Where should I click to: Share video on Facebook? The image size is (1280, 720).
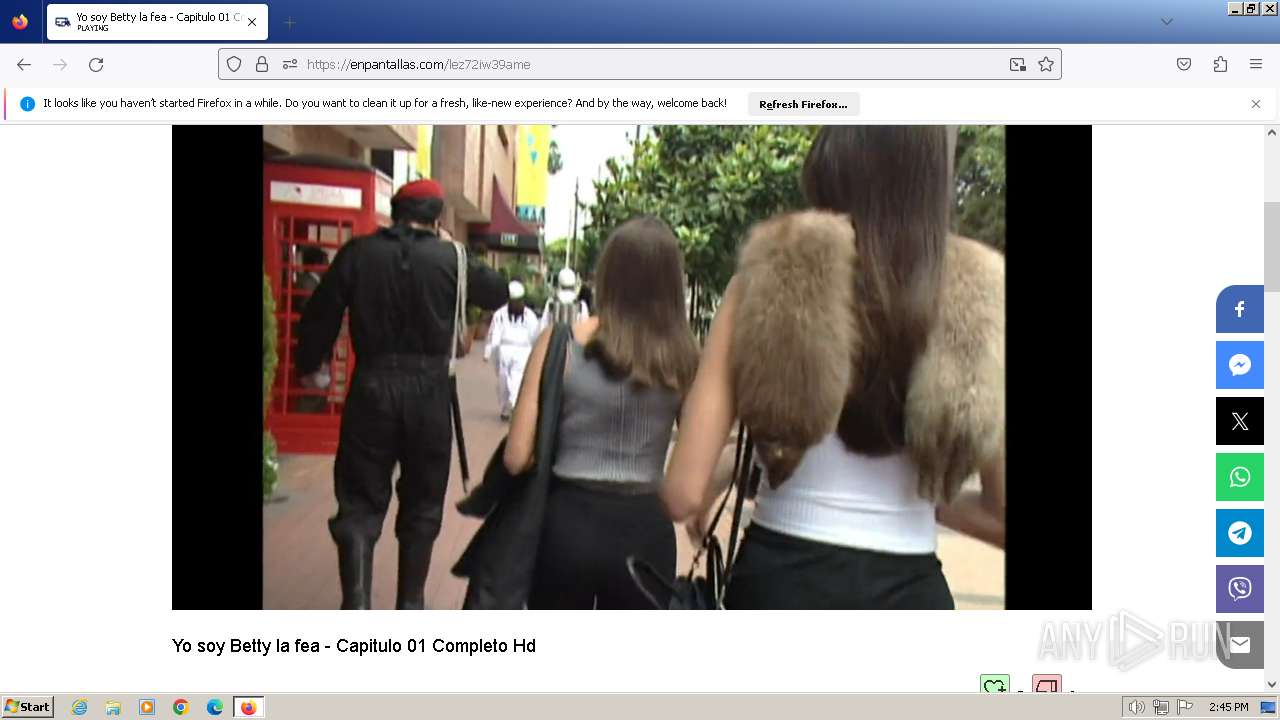1240,309
